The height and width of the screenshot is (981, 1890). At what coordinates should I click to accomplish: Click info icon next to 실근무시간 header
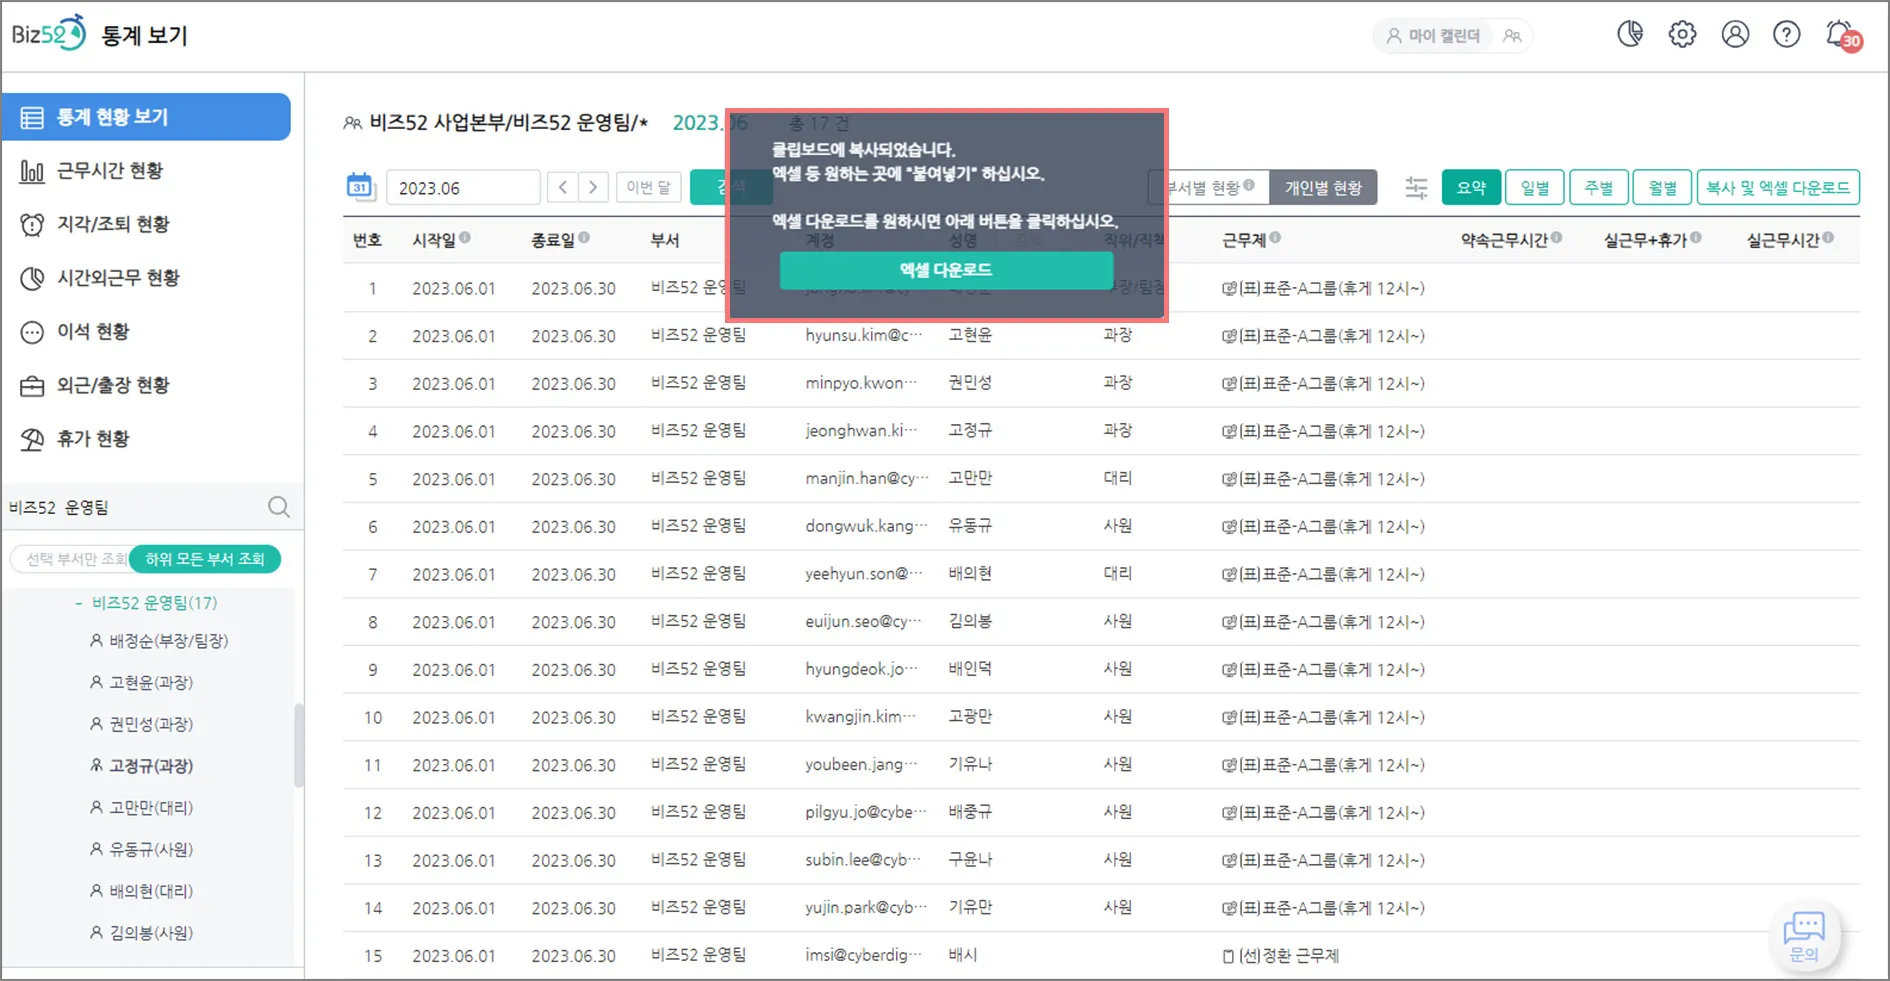(1828, 238)
